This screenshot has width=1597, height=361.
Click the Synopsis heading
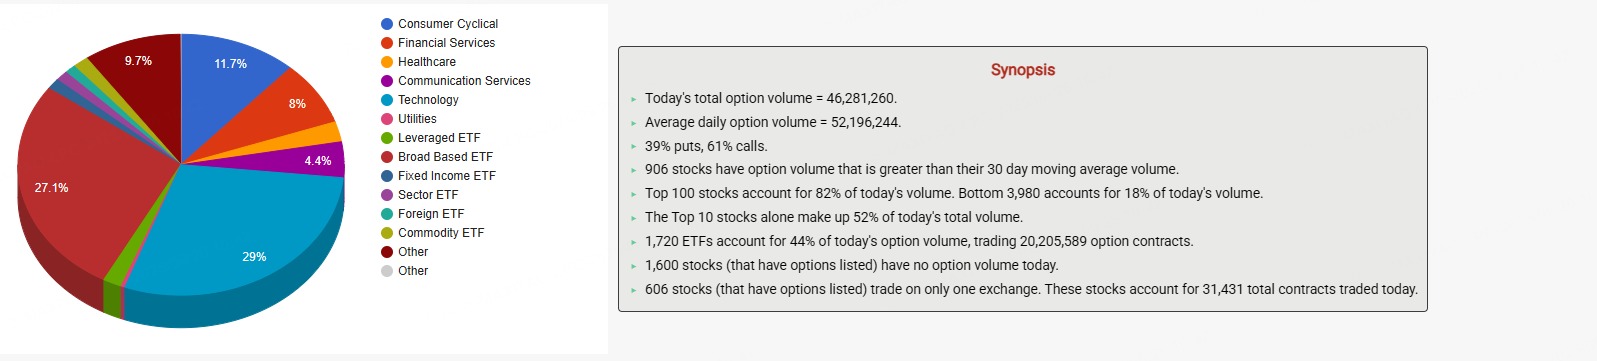(1022, 70)
